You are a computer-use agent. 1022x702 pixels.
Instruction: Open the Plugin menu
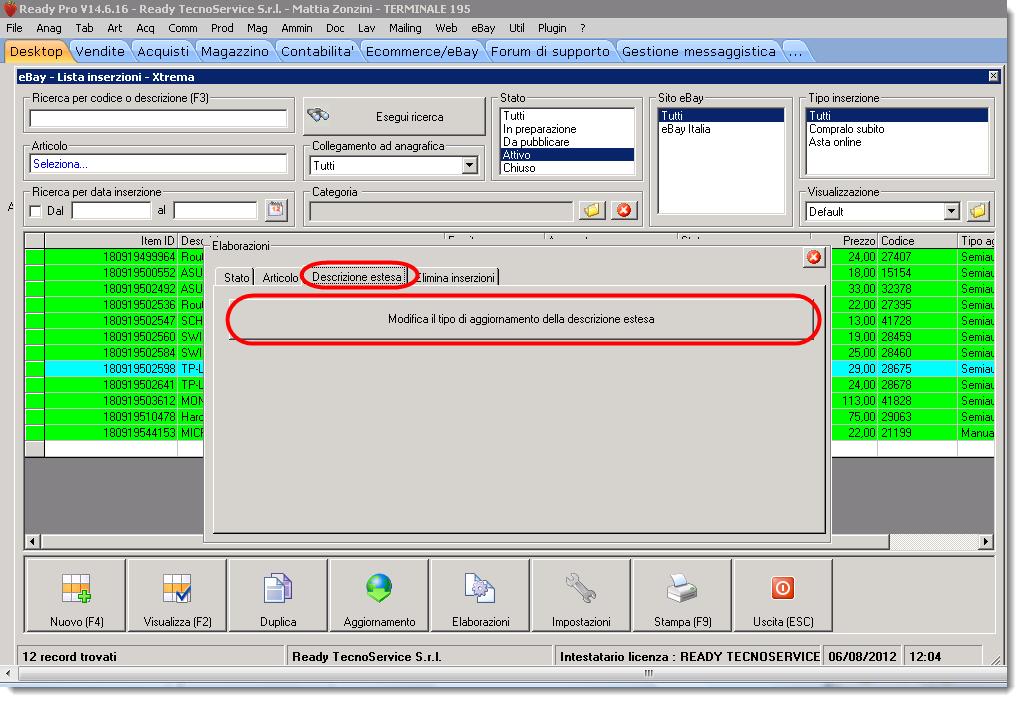[552, 28]
